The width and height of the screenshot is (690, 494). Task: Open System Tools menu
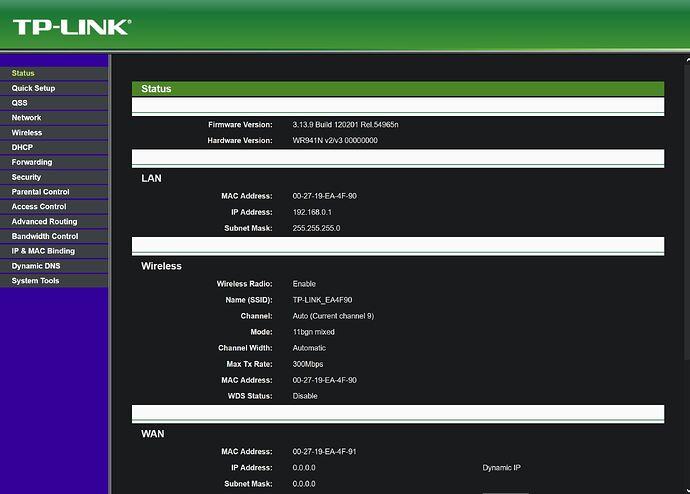[54, 281]
